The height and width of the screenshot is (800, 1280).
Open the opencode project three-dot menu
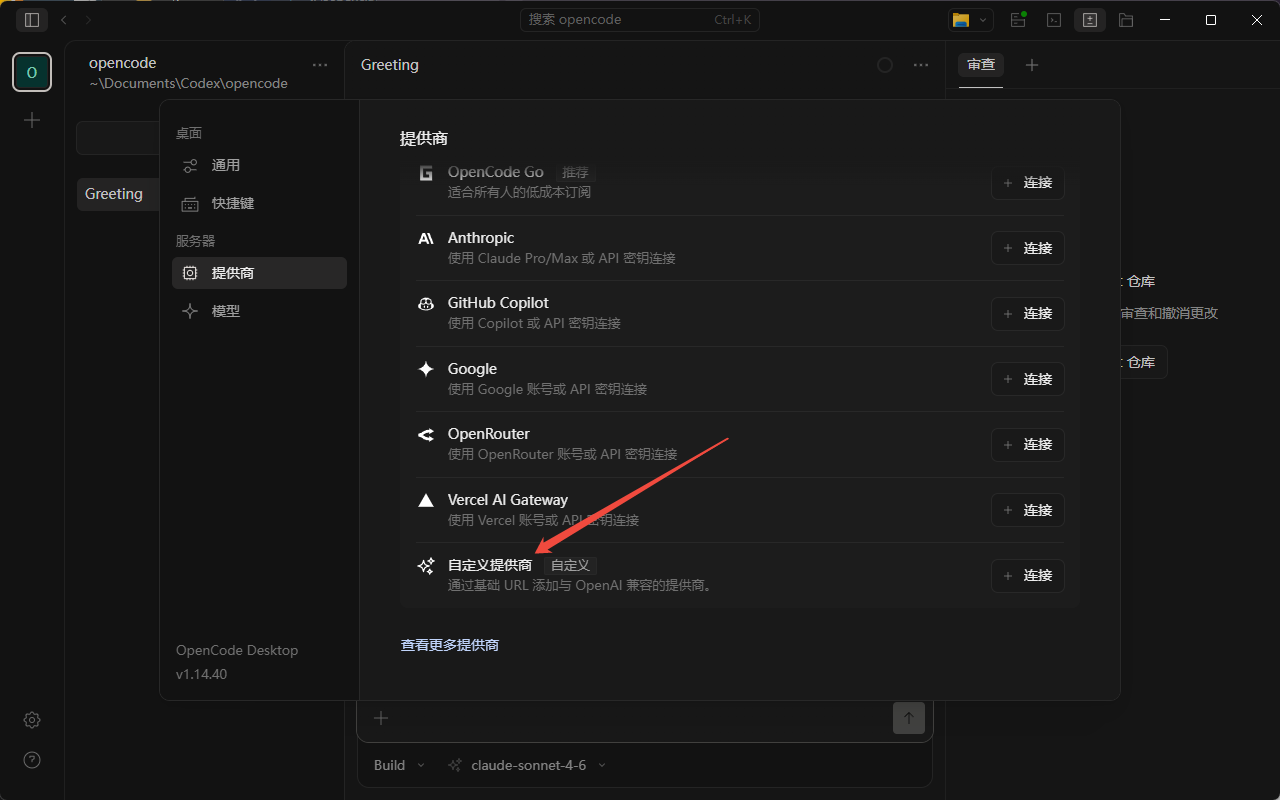[x=320, y=65]
